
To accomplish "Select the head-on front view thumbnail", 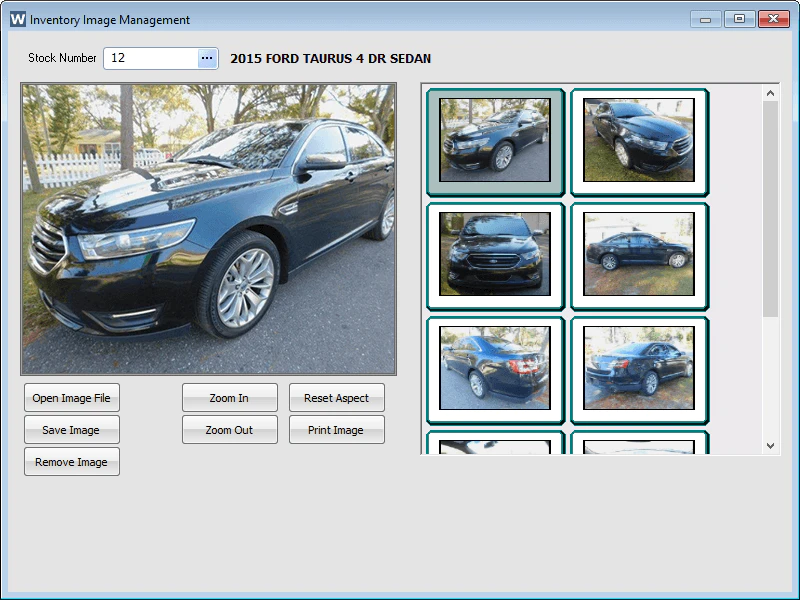I will [x=495, y=256].
